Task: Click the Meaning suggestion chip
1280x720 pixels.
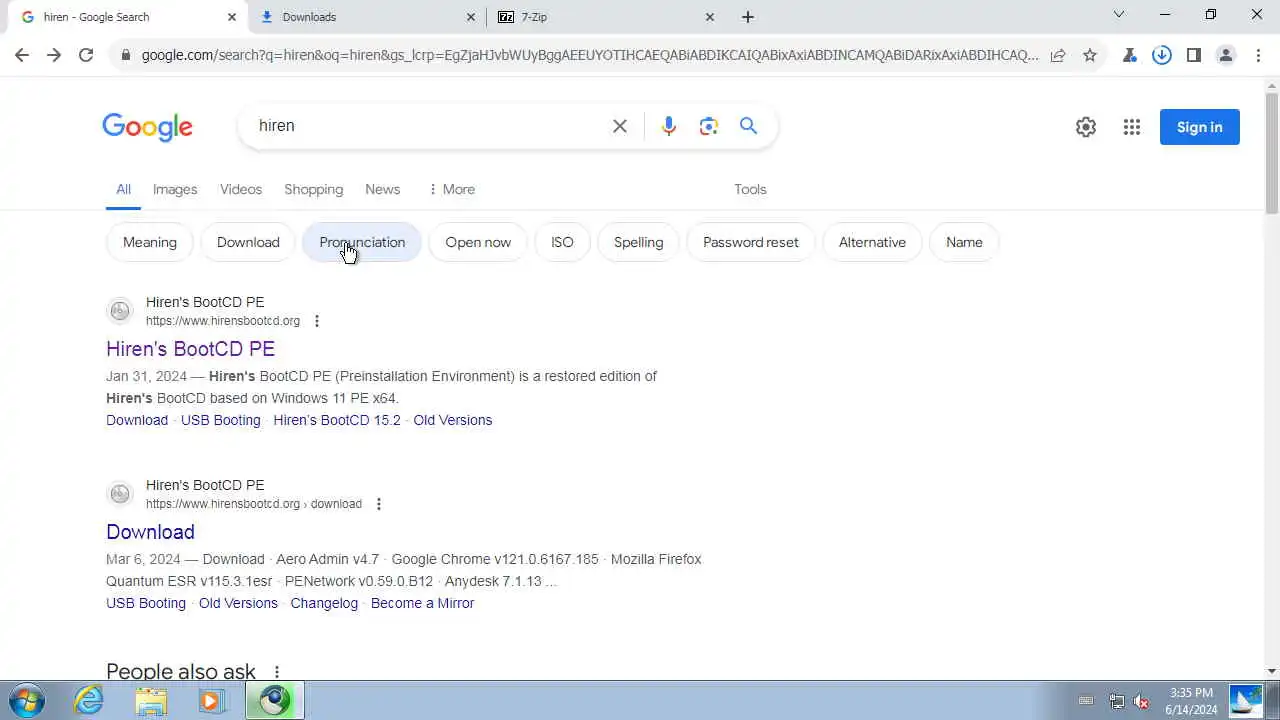Action: click(x=150, y=242)
